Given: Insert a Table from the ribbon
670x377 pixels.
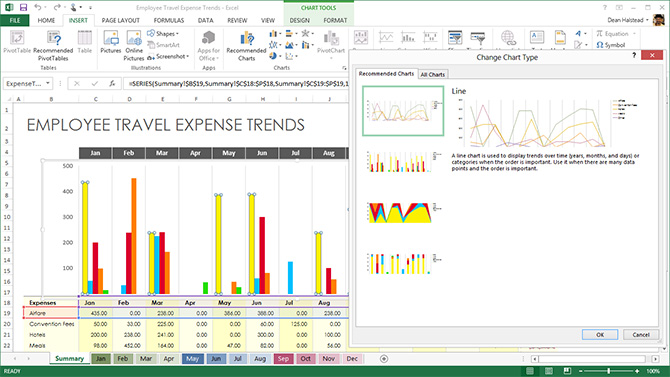Looking at the screenshot, I should coord(85,42).
